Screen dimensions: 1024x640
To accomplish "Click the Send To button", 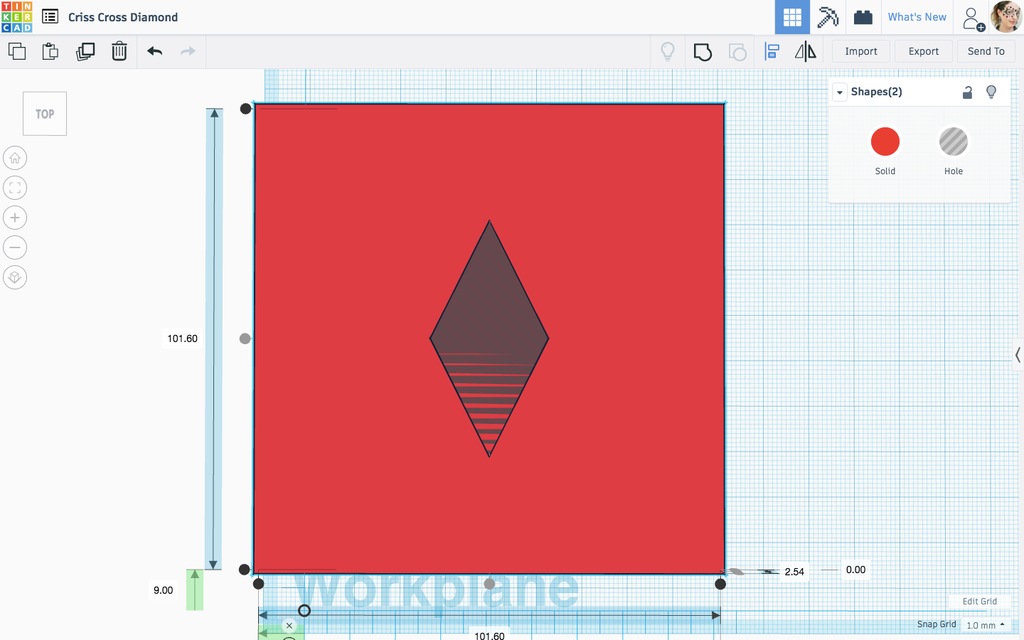I will point(986,52).
